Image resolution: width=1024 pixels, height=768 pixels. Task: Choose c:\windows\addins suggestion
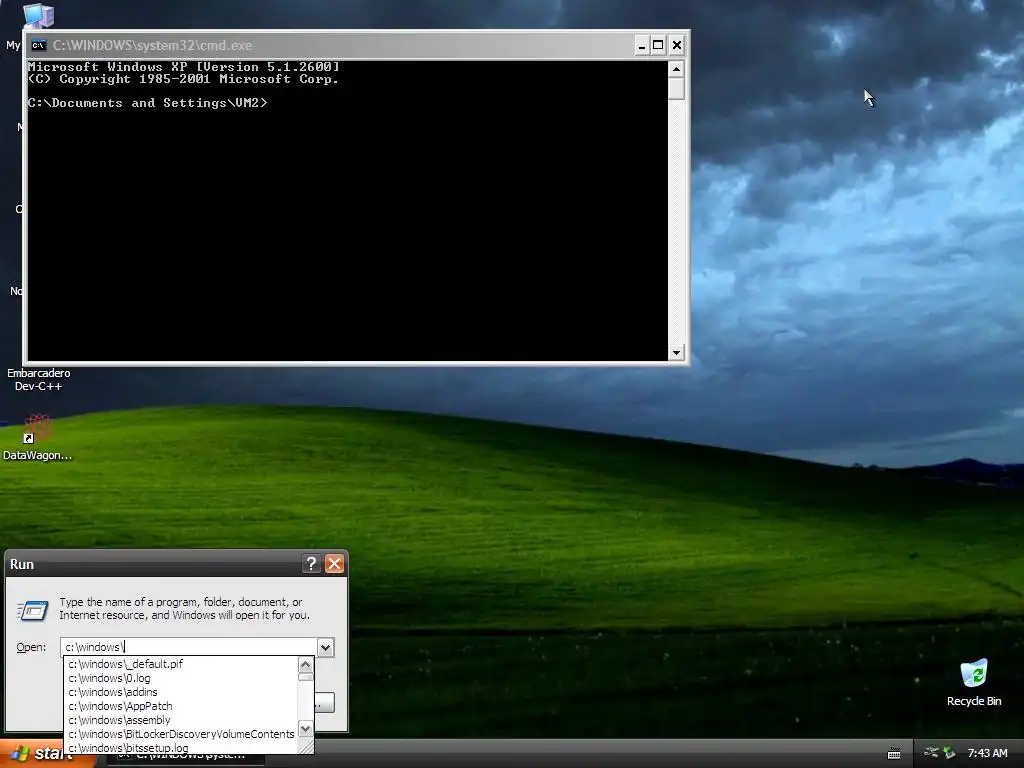pyautogui.click(x=180, y=692)
